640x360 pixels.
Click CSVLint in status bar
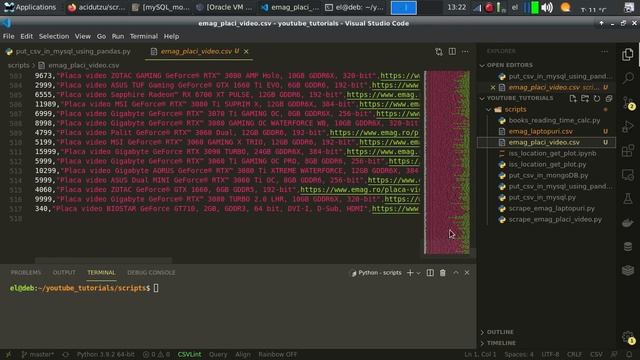[x=189, y=354]
